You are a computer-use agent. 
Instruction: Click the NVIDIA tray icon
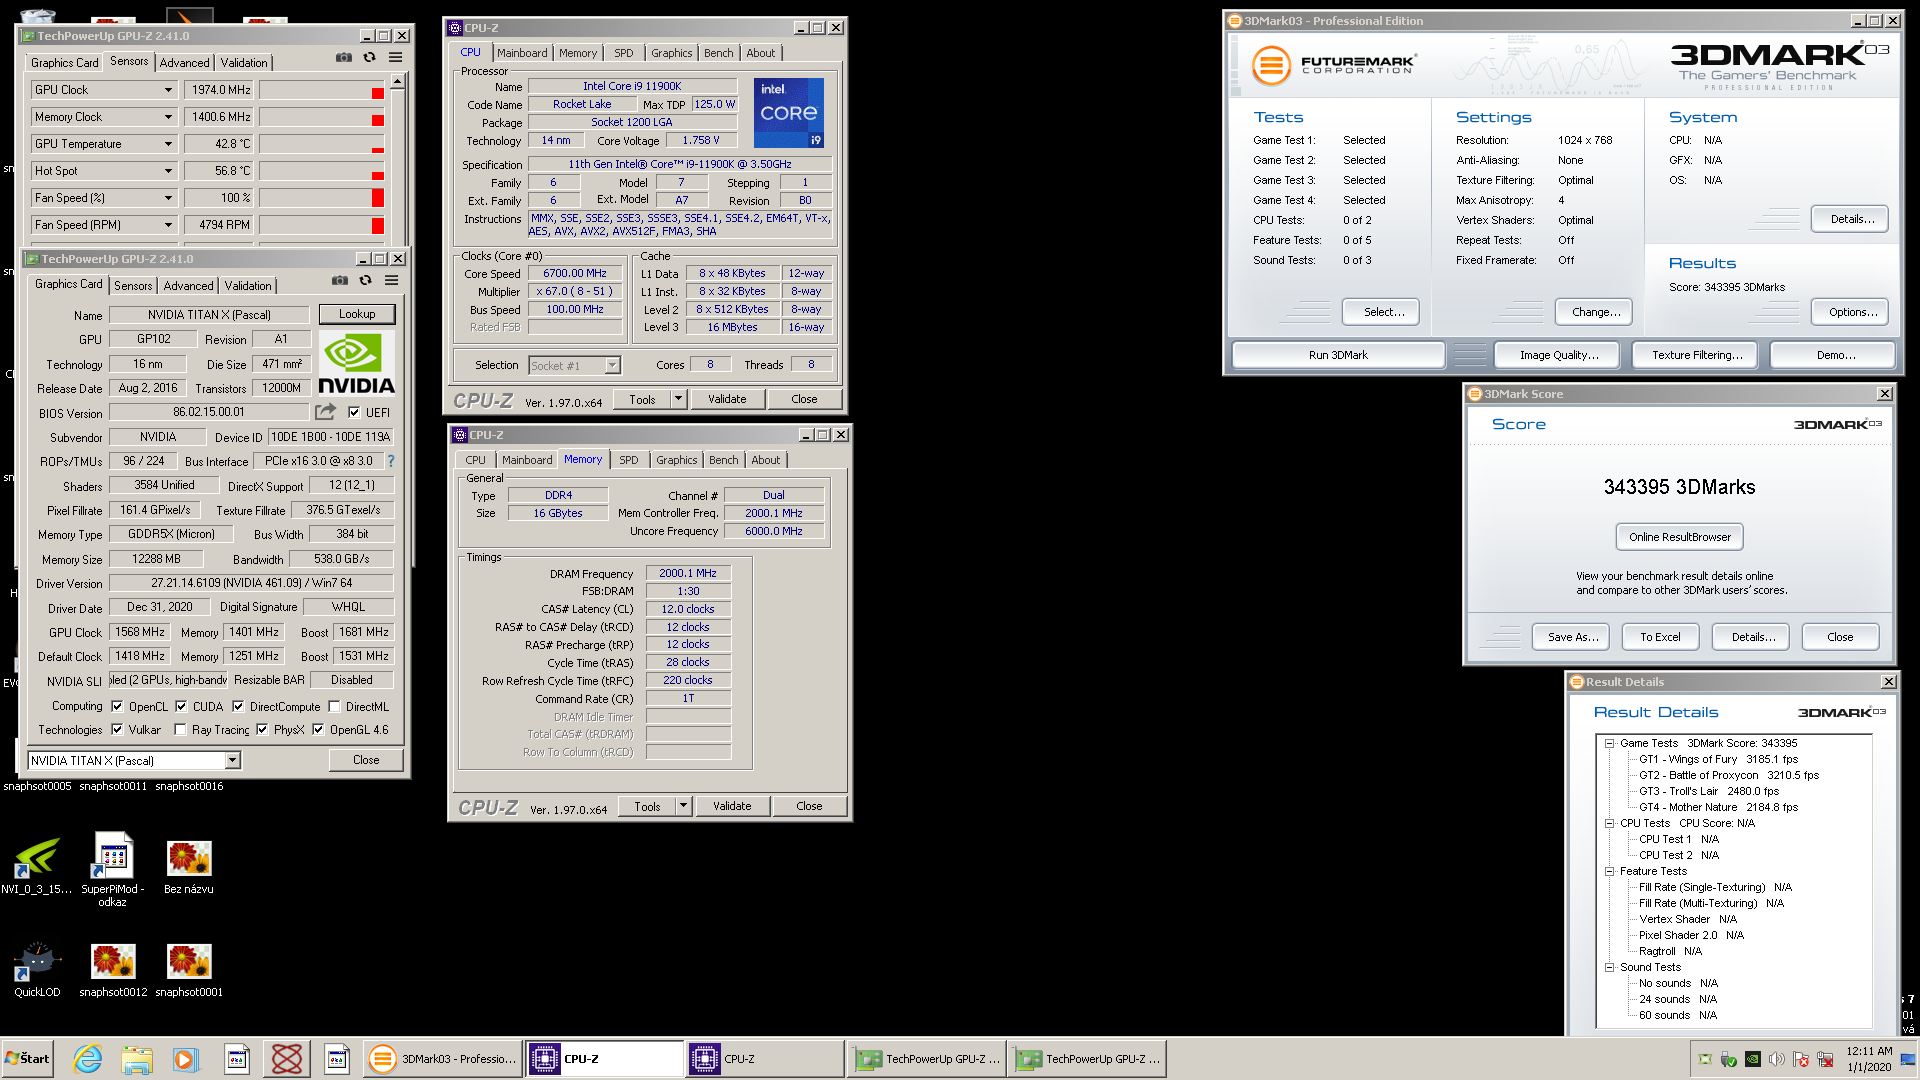(x=1753, y=1059)
